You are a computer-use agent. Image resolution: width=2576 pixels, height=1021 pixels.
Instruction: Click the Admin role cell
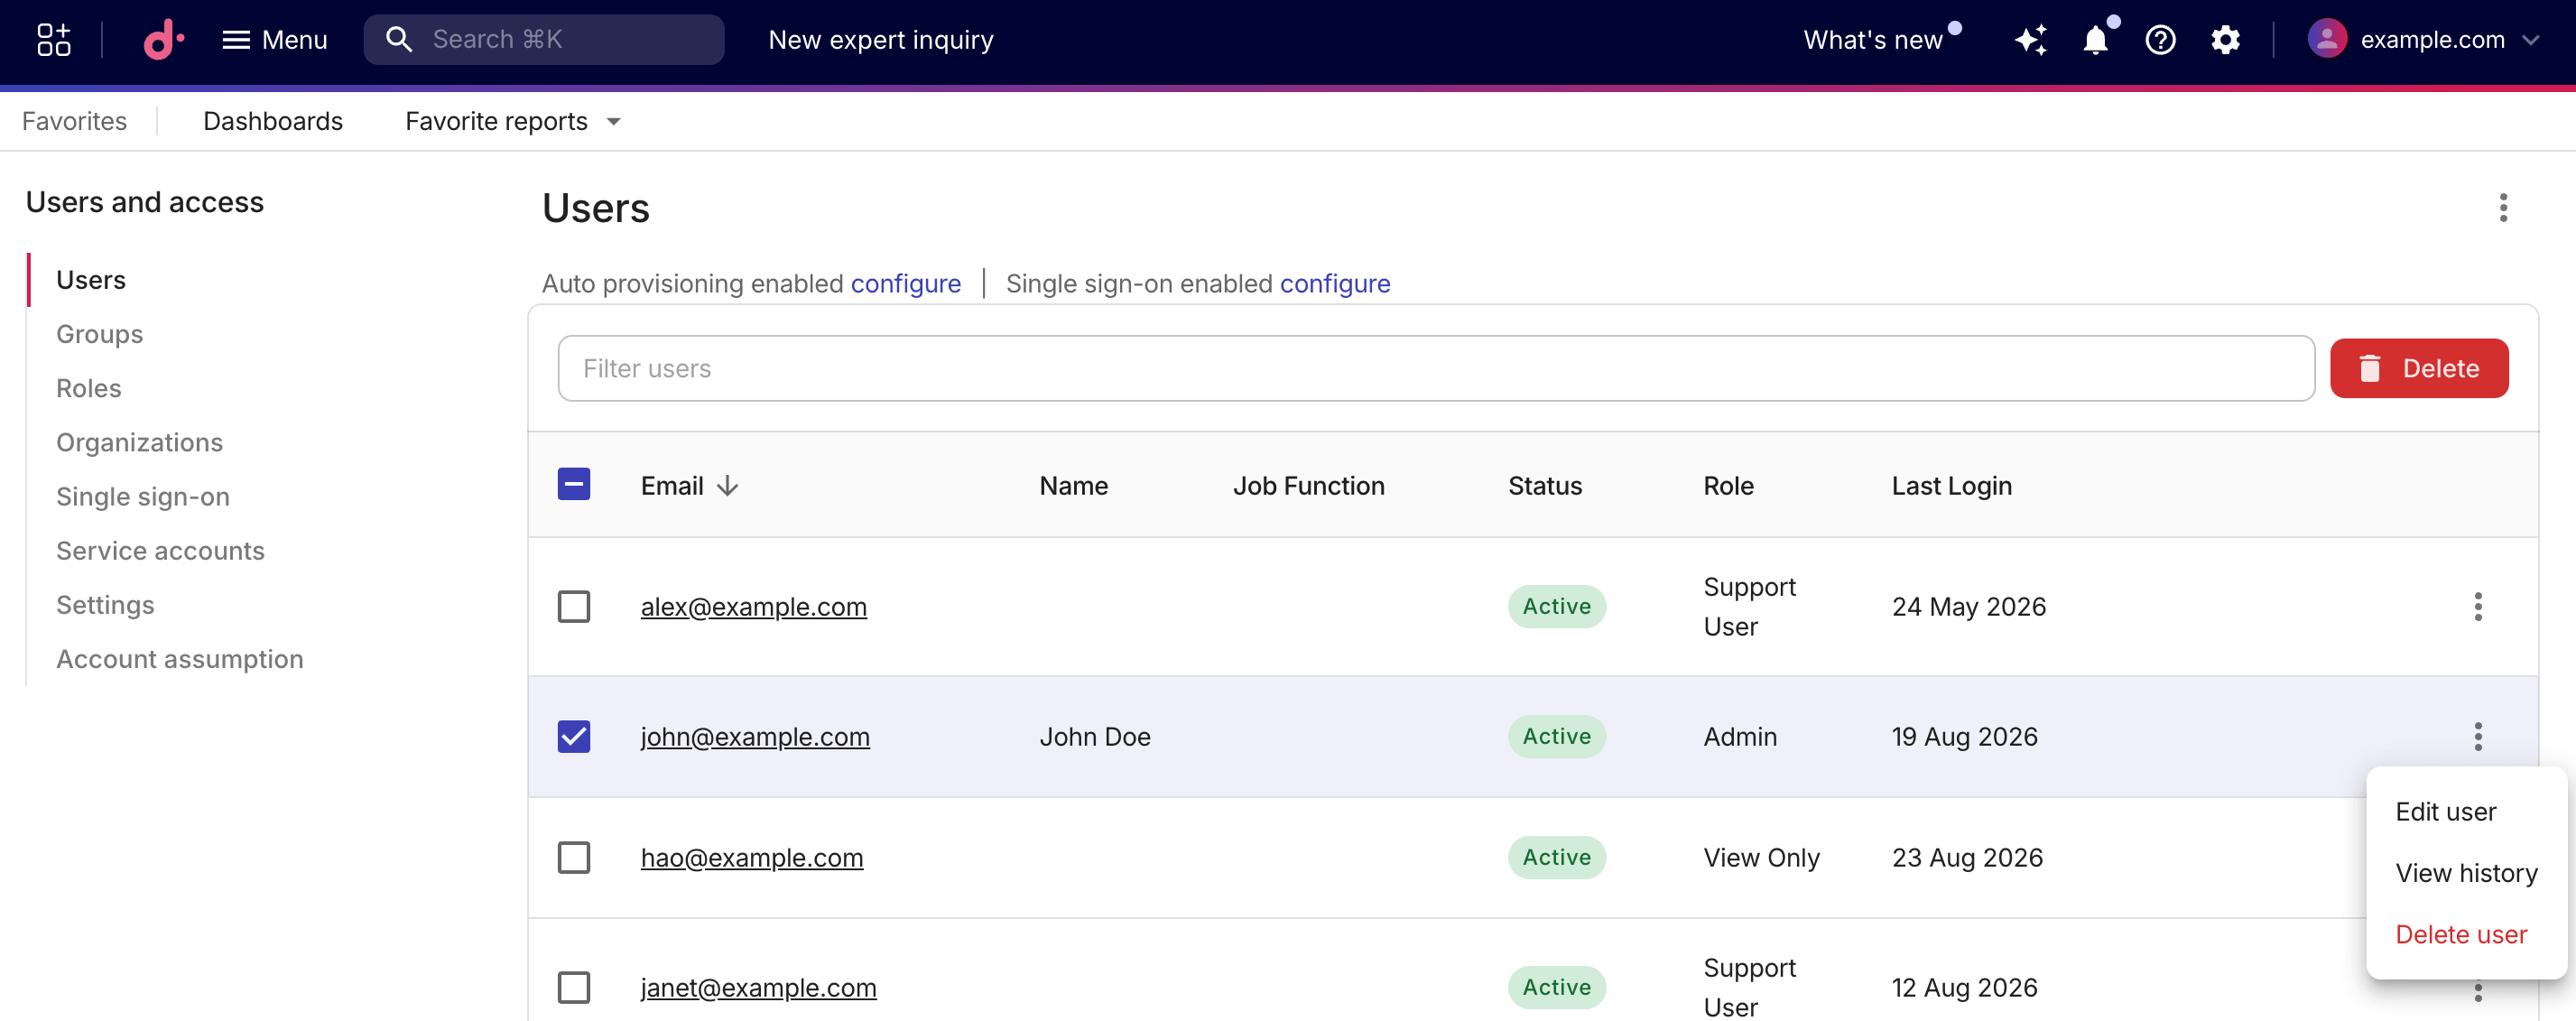point(1739,737)
